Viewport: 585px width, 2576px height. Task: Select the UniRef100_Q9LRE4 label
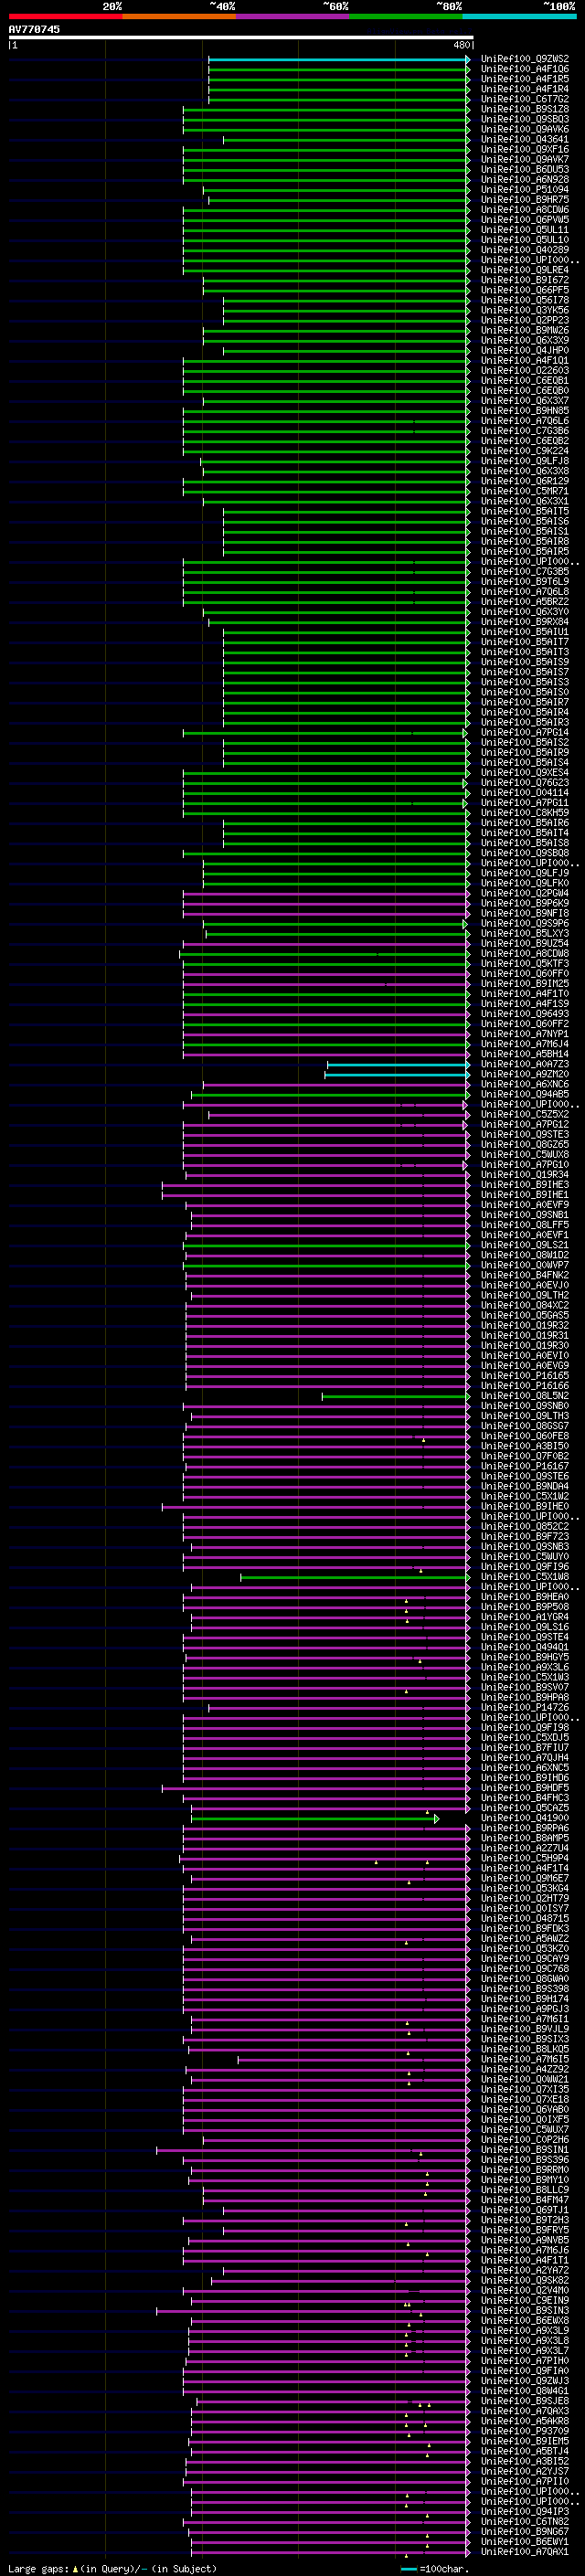(524, 270)
